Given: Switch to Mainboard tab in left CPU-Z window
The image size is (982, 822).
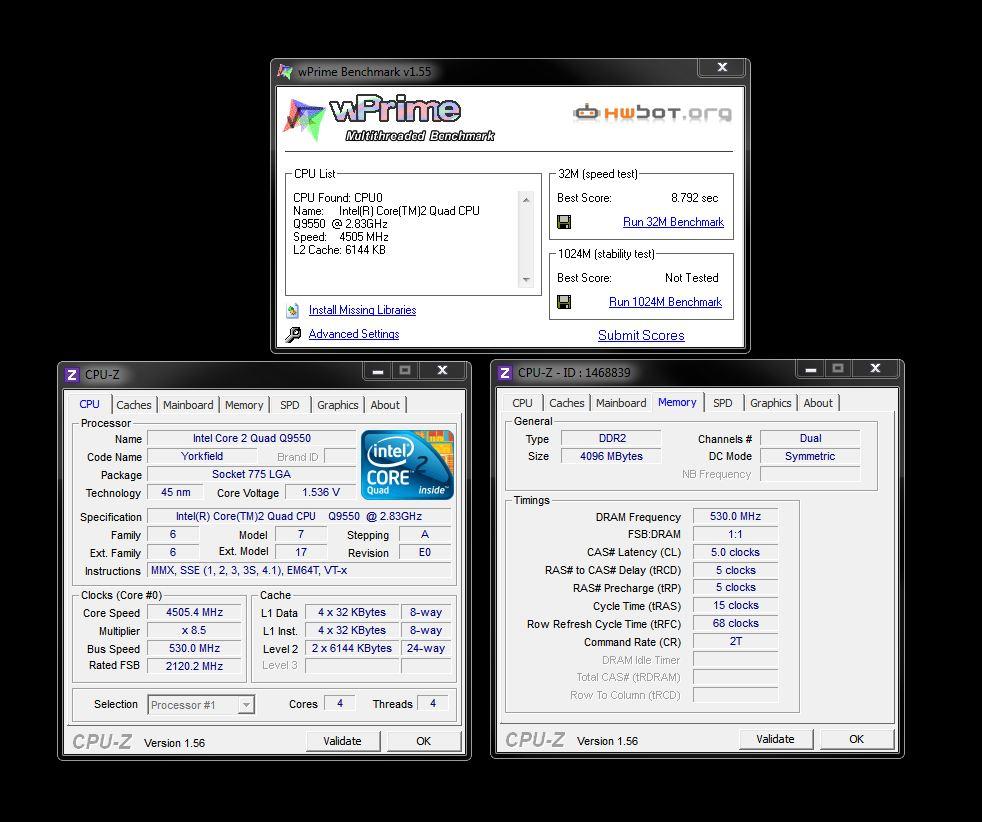Looking at the screenshot, I should (188, 405).
